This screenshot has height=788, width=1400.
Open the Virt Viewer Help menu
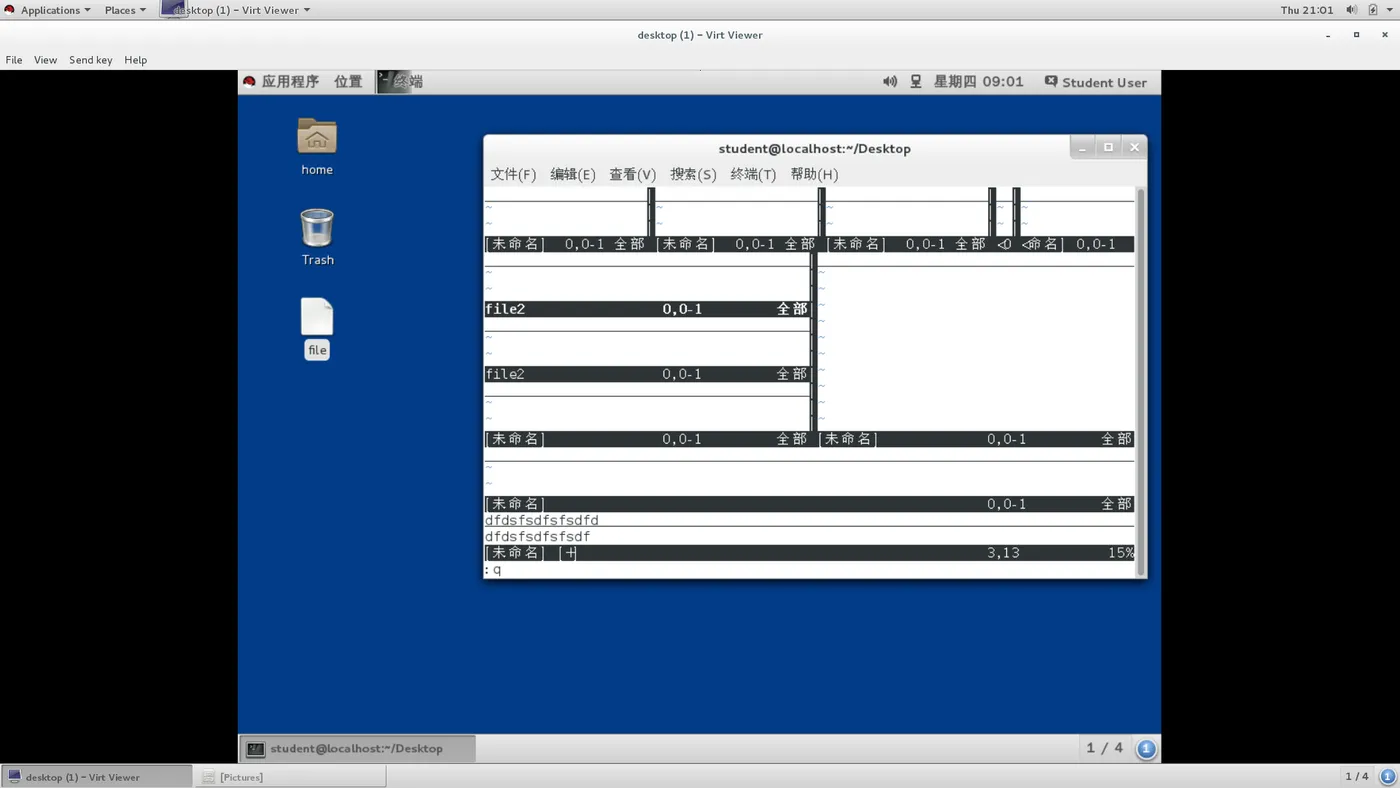135,60
